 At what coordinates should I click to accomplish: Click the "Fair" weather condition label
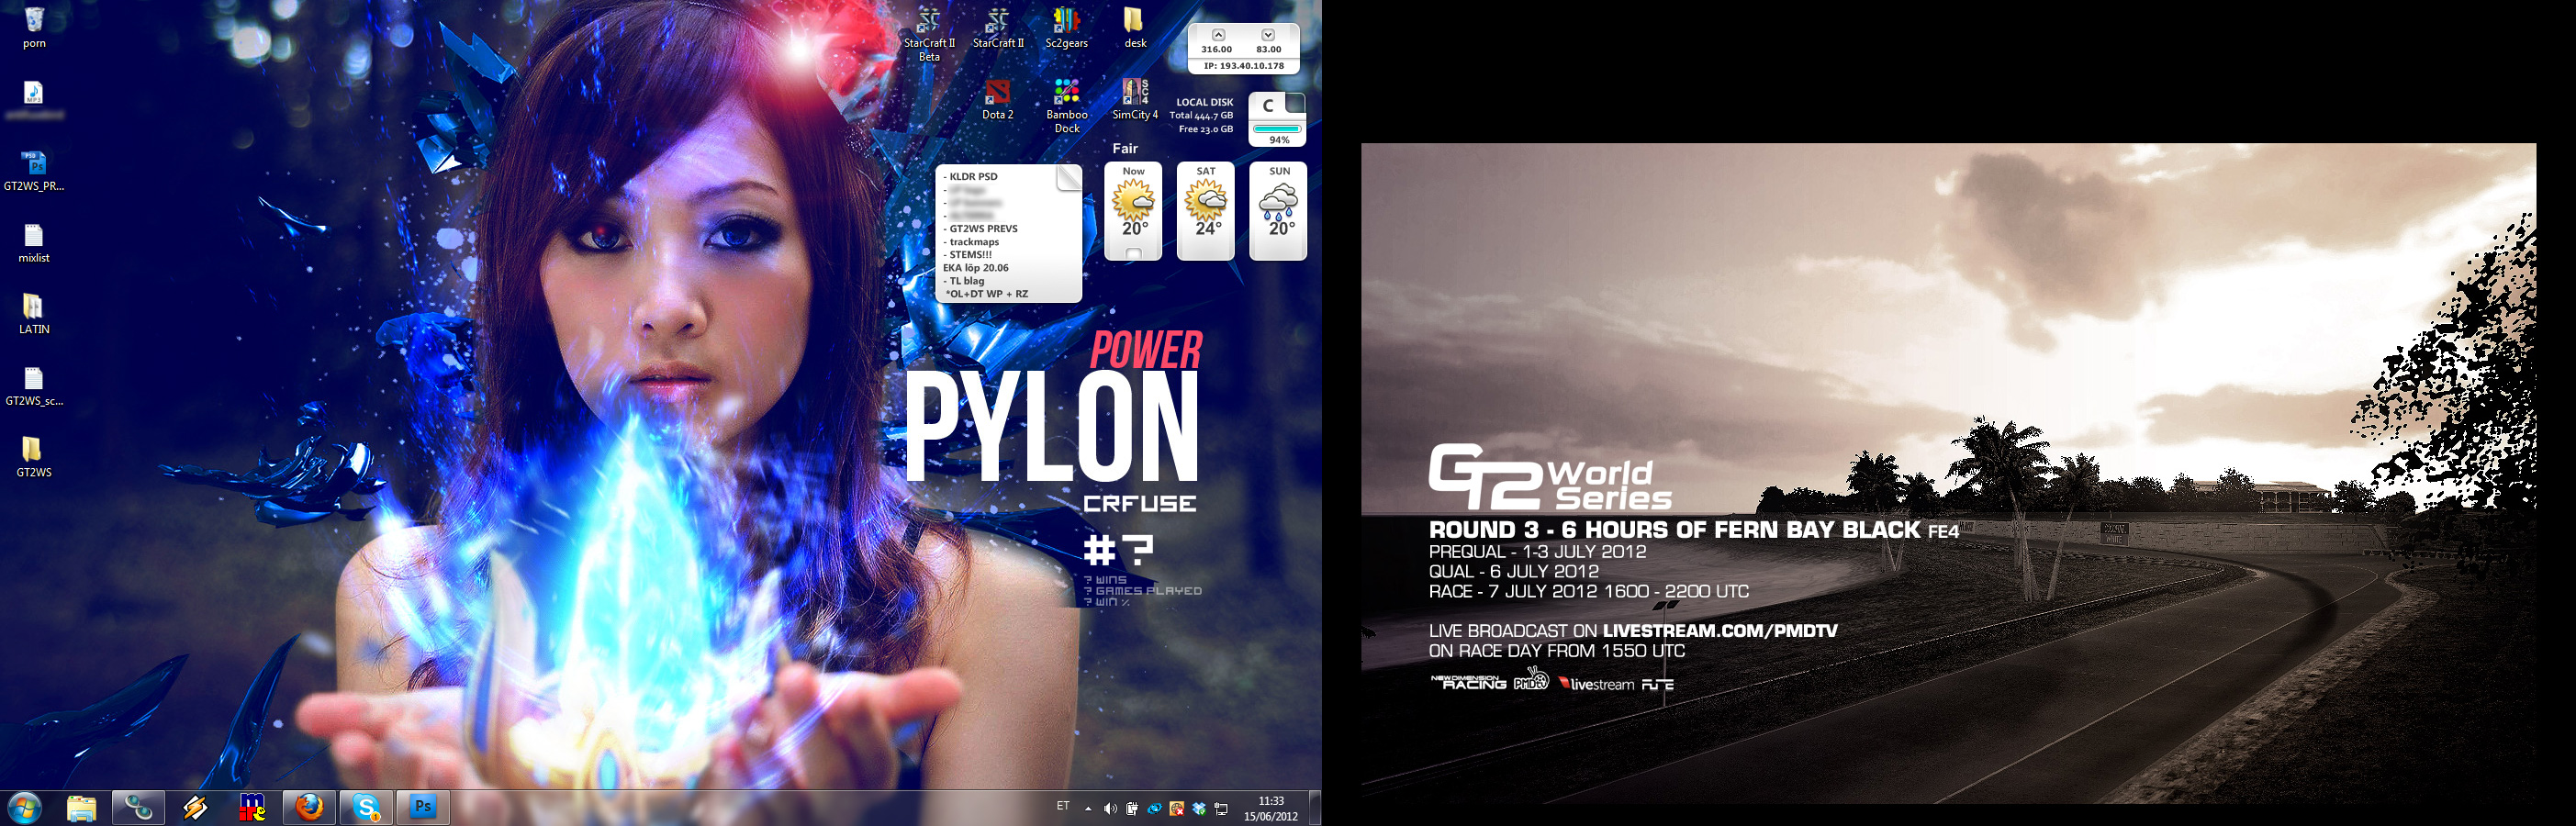1125,148
